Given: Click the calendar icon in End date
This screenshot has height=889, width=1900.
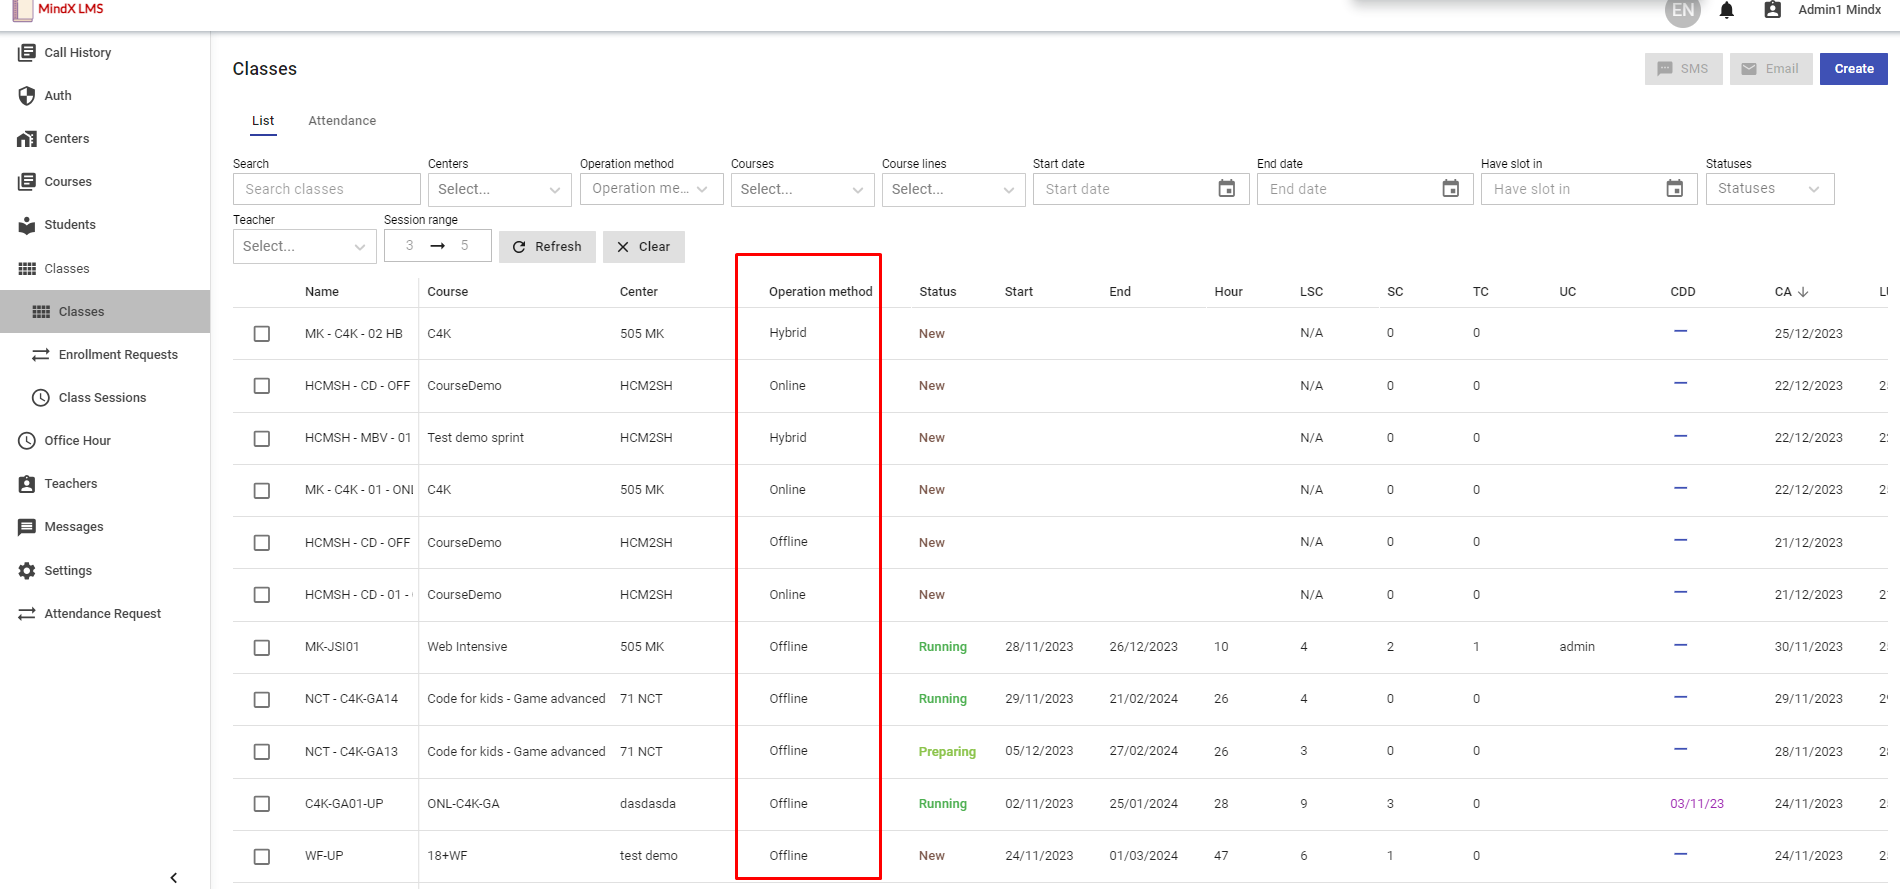Looking at the screenshot, I should click(1450, 189).
